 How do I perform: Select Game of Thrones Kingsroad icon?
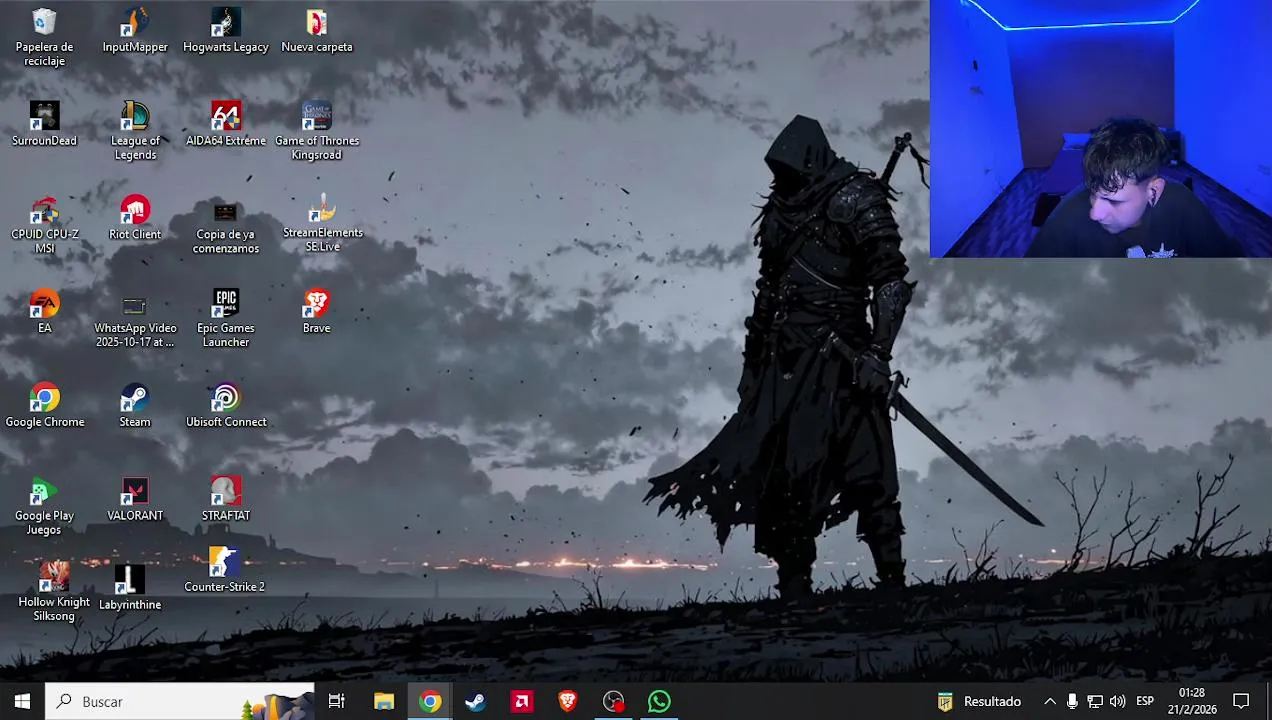pos(316,131)
